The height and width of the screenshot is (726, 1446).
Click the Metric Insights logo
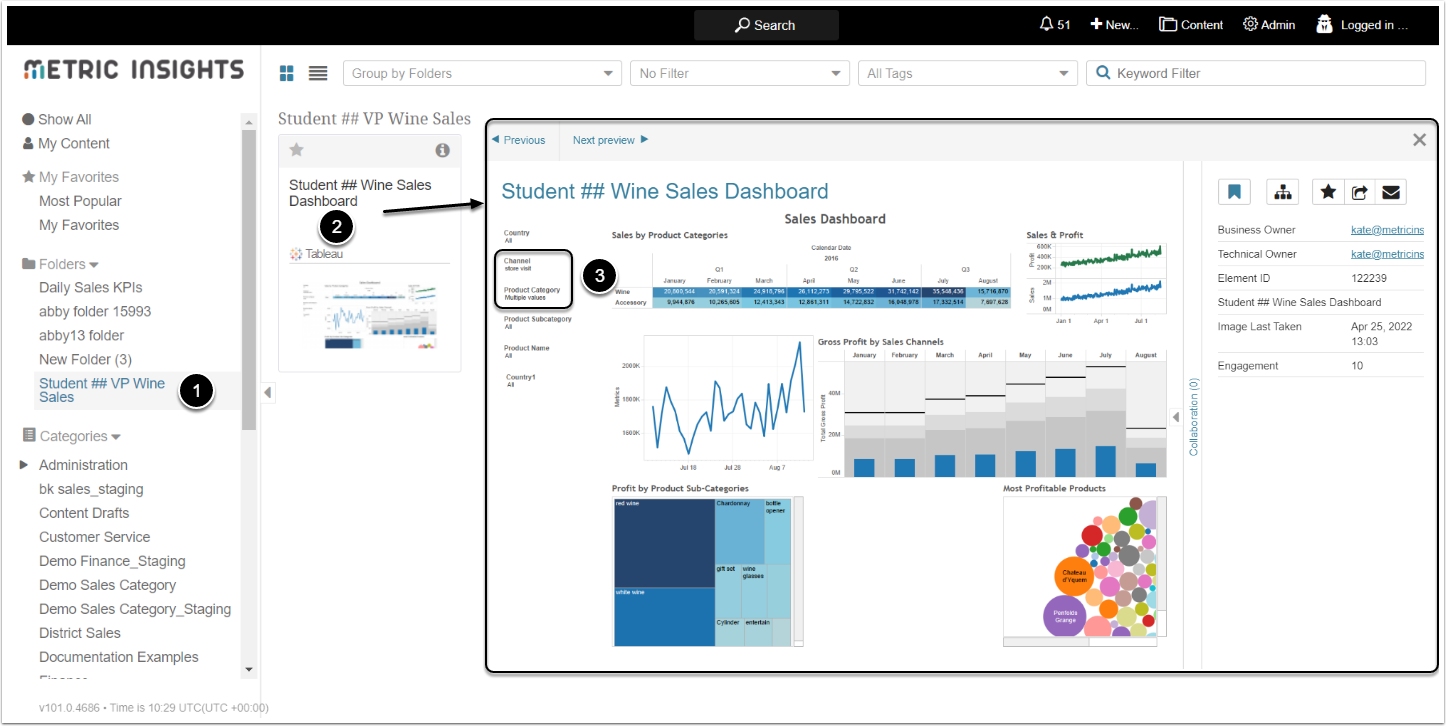tap(134, 70)
